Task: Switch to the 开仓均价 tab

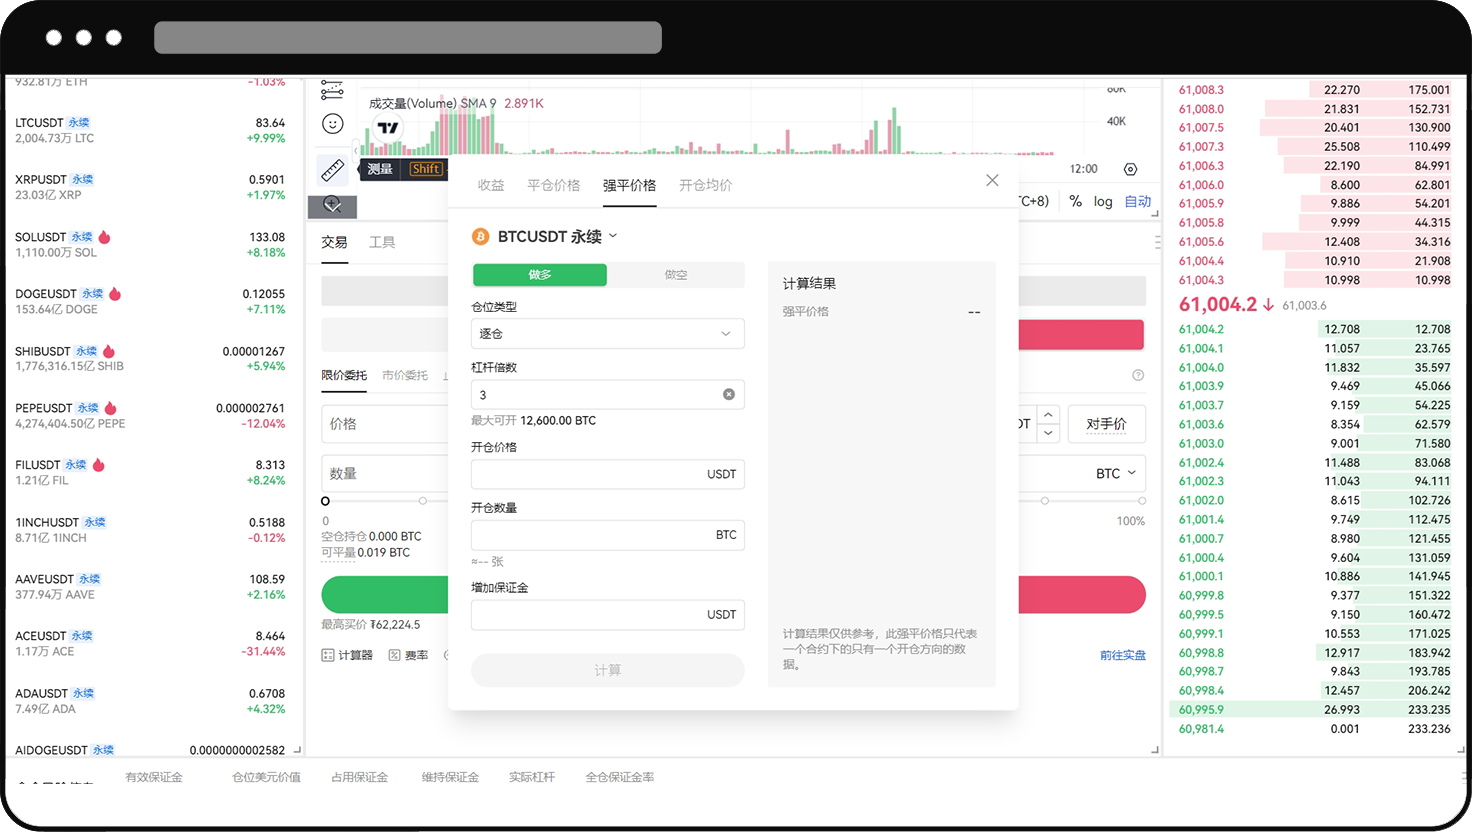Action: (x=706, y=185)
